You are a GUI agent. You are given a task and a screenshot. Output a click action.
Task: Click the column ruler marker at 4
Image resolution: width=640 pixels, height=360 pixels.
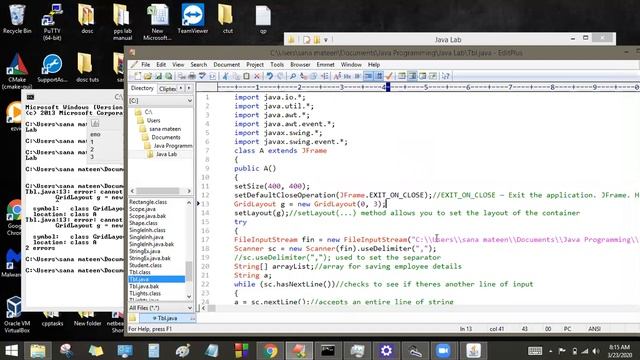tap(388, 87)
